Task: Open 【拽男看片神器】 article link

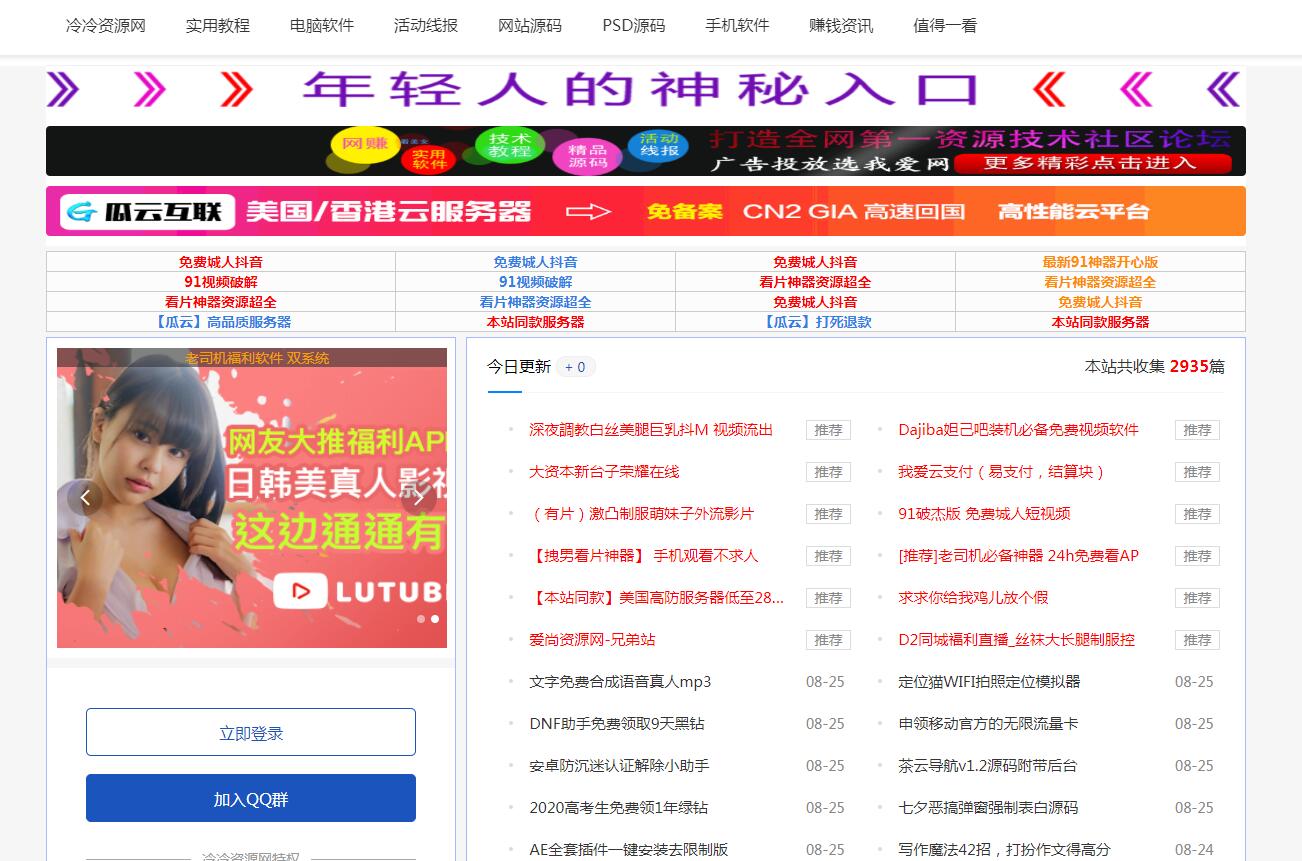Action: 643,556
